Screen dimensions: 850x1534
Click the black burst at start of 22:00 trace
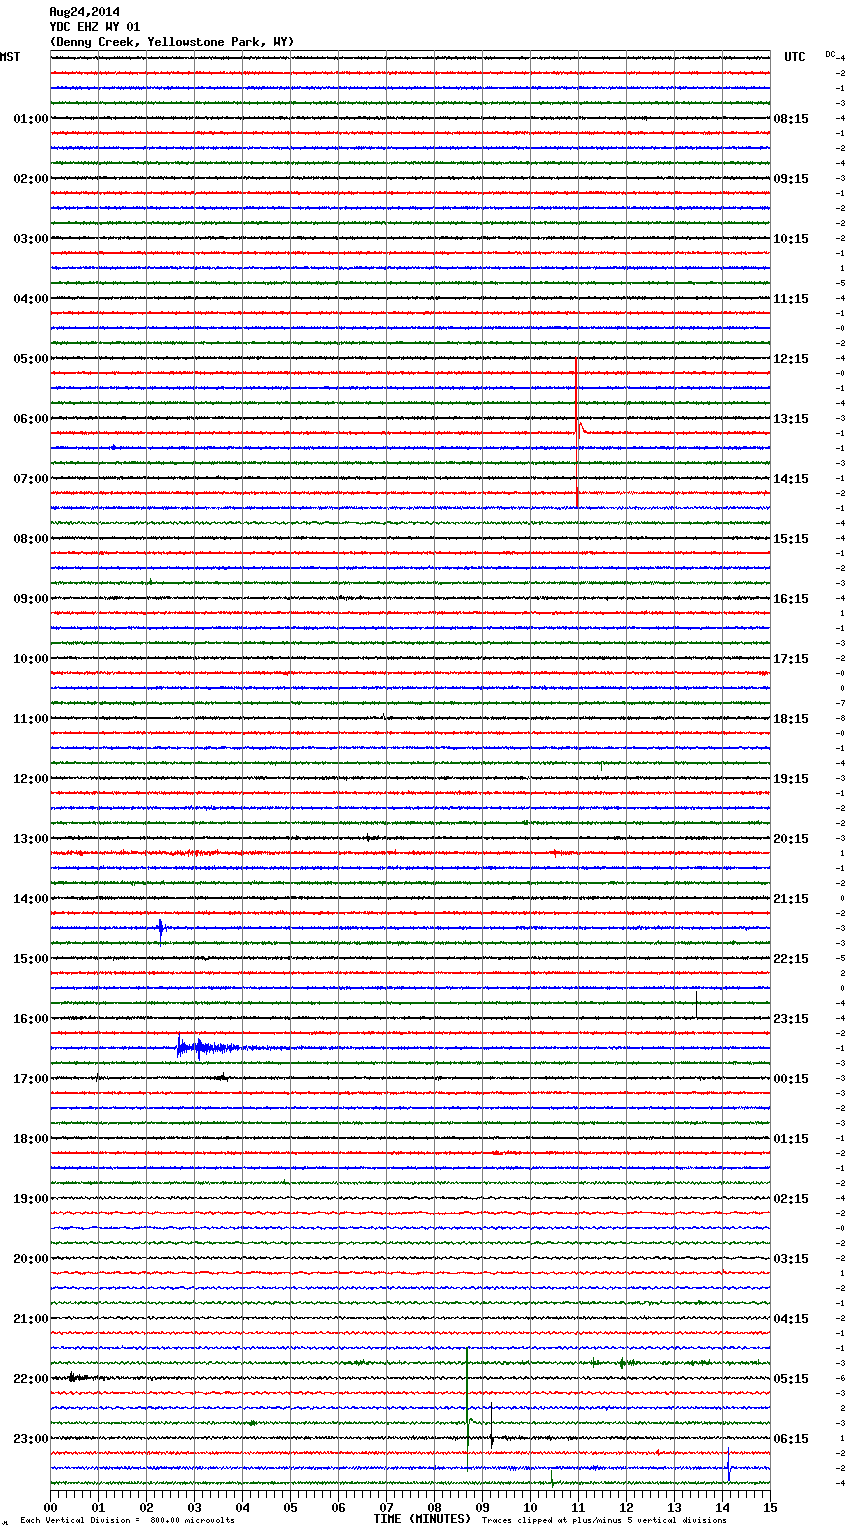pos(76,1378)
